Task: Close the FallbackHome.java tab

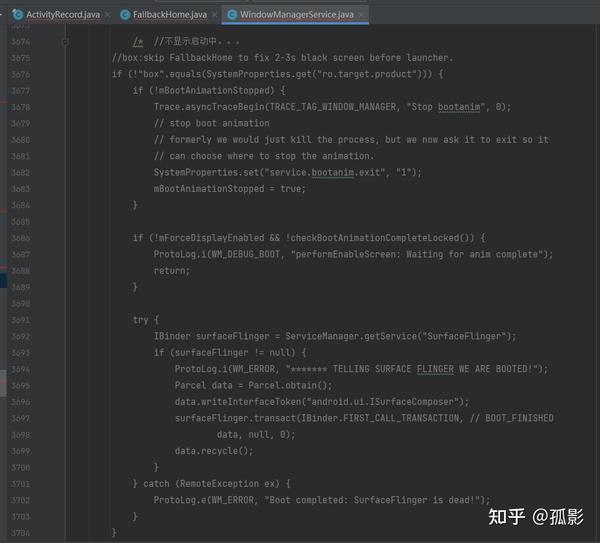Action: [x=215, y=15]
